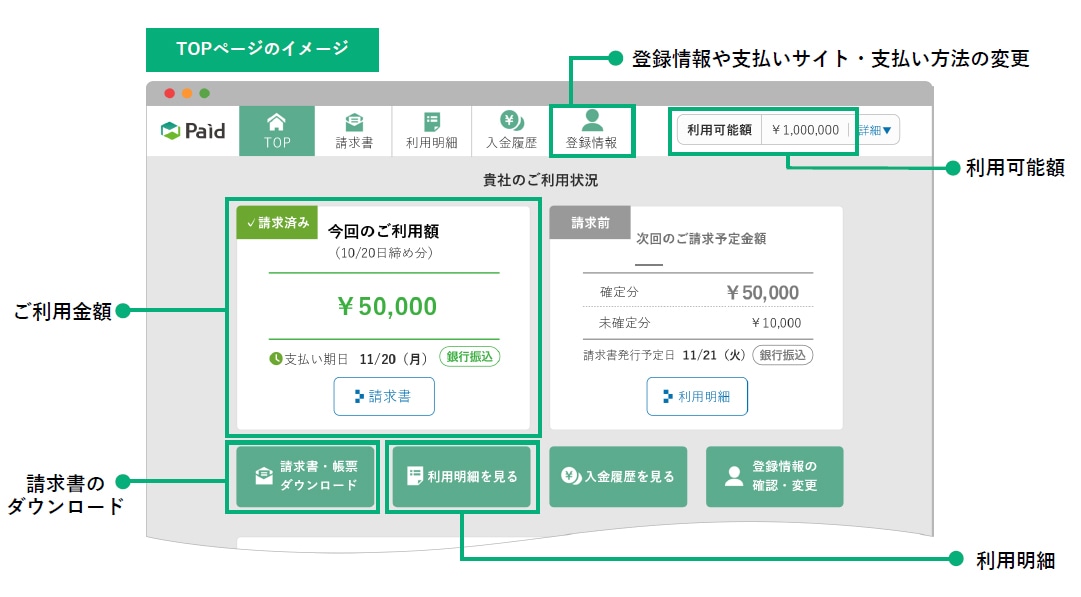Click the 今回のご利用額 heading
This screenshot has width=1081, height=597.
click(383, 231)
